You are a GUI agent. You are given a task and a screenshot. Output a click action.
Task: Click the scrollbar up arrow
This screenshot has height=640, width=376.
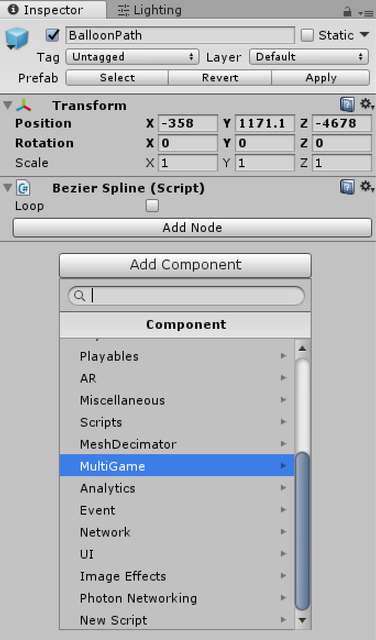[x=302, y=349]
